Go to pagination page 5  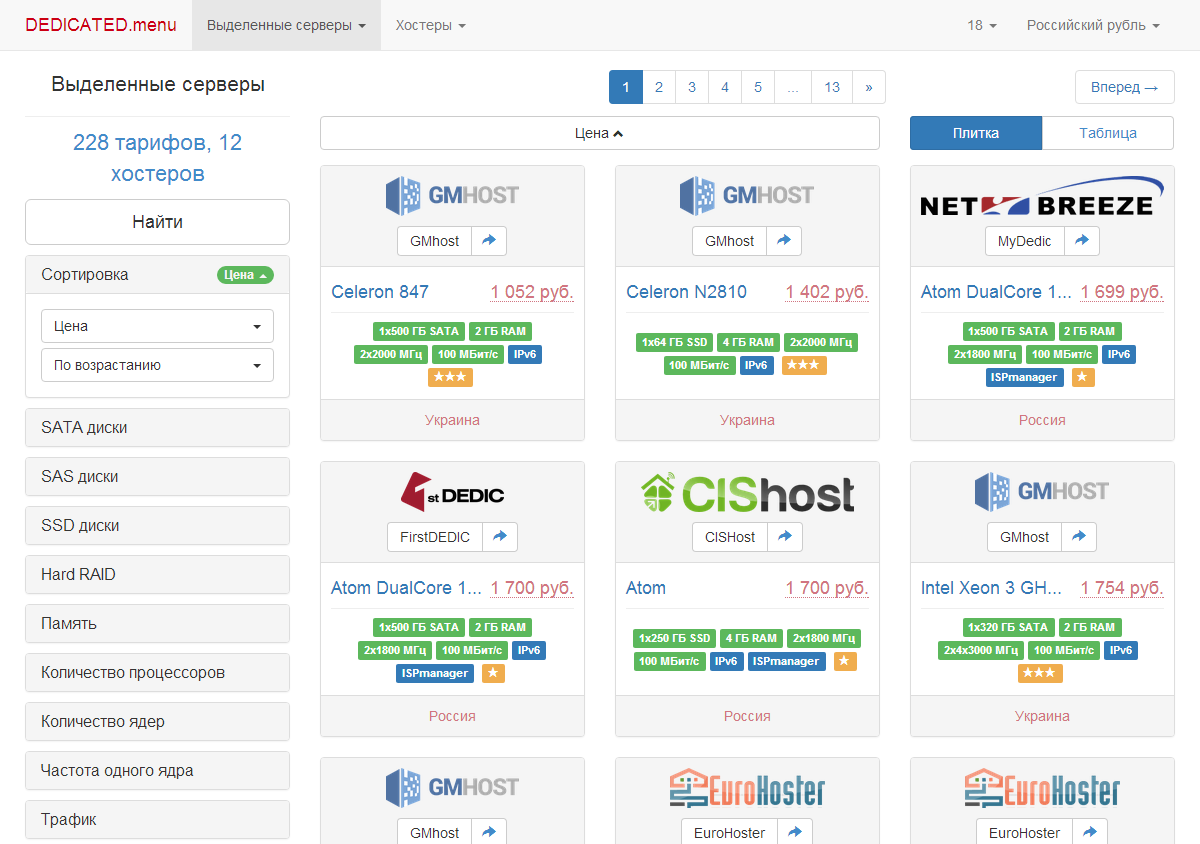(x=758, y=87)
